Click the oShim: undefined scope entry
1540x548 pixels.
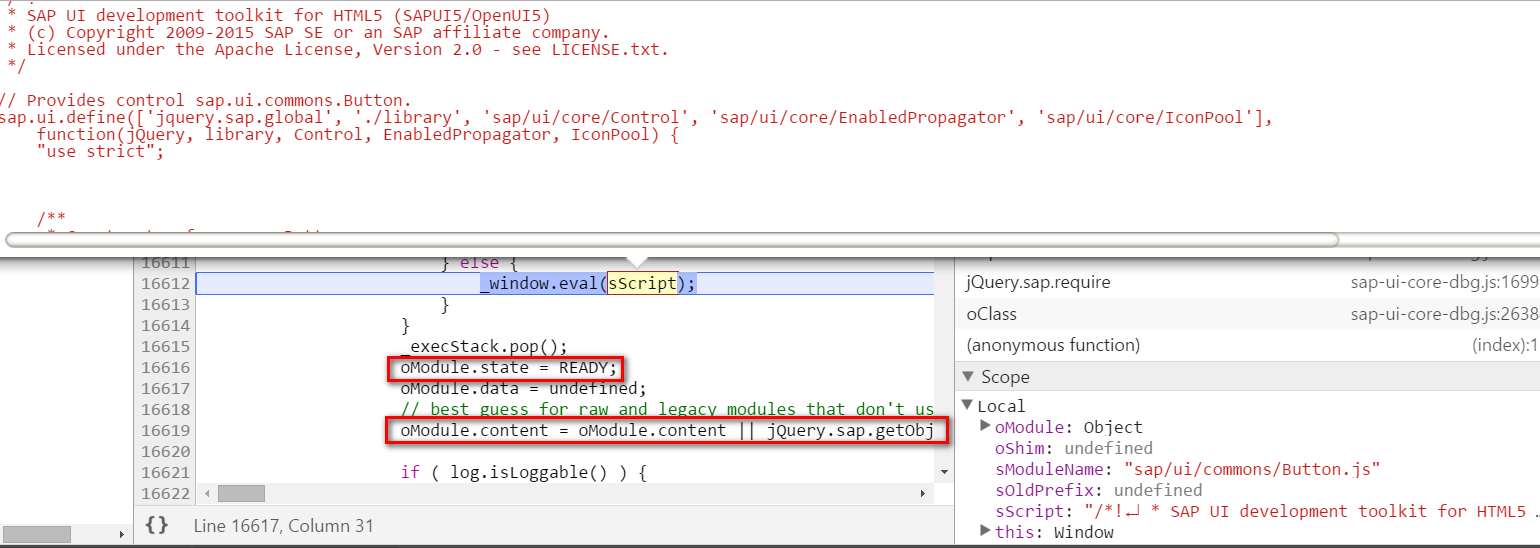click(x=1073, y=448)
